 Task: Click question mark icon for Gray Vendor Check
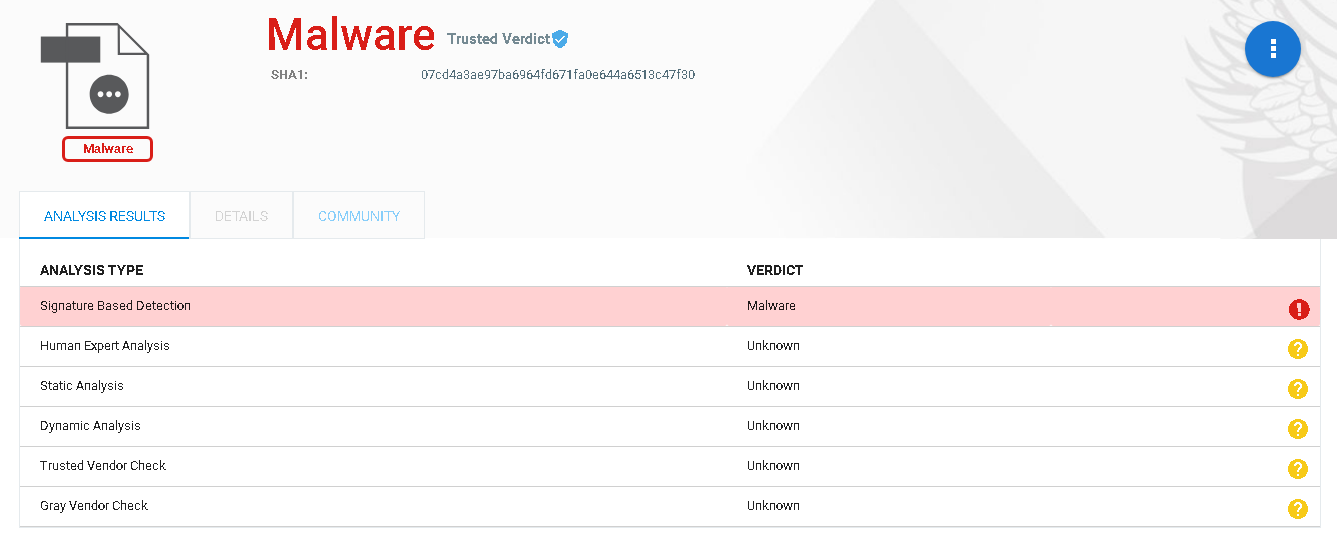point(1298,509)
